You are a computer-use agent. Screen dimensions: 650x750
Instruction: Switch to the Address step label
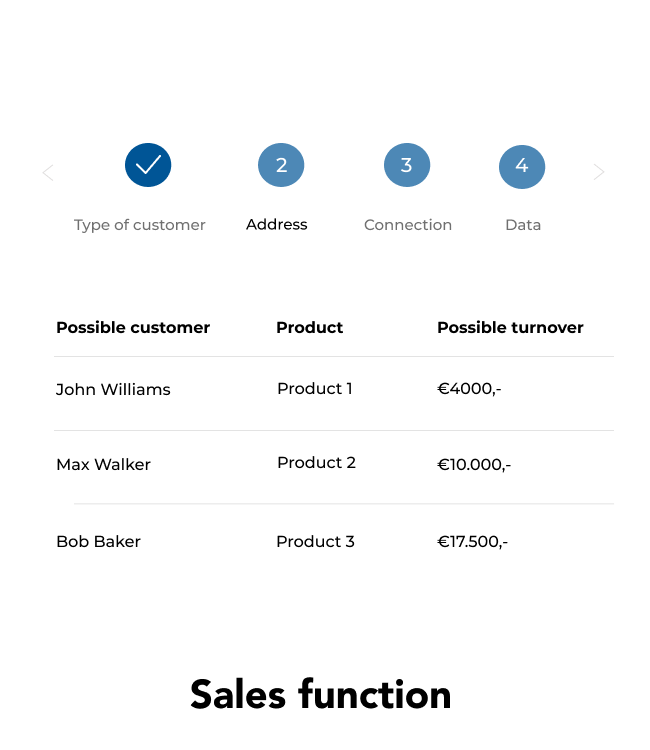276,224
